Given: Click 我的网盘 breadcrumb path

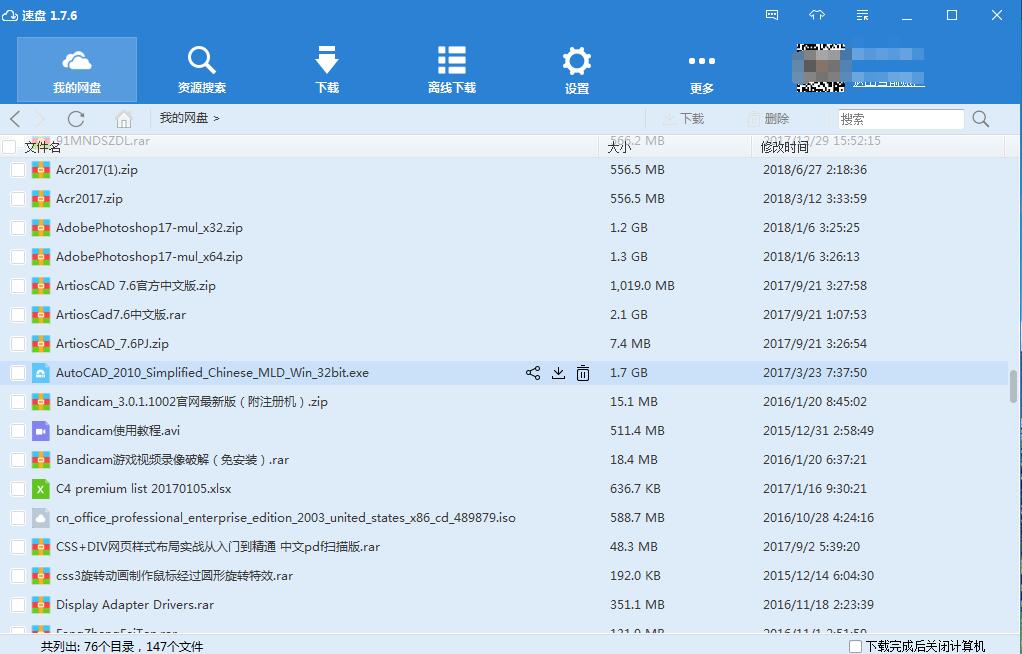Looking at the screenshot, I should (184, 118).
